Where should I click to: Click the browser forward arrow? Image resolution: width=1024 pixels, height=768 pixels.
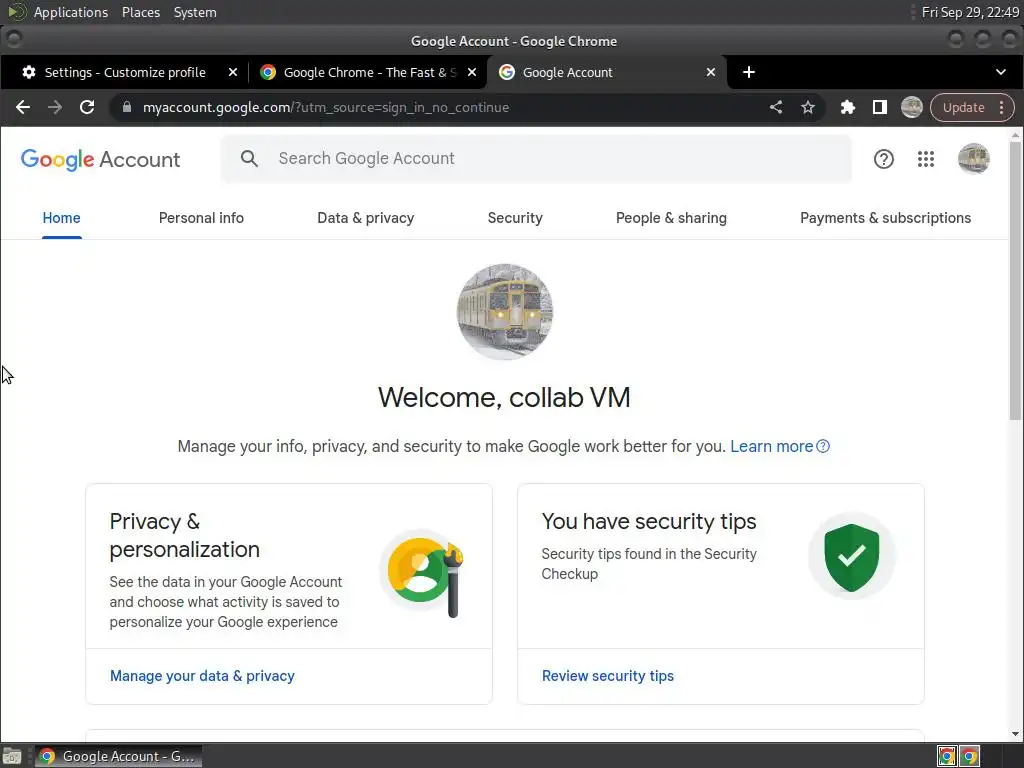click(x=55, y=107)
